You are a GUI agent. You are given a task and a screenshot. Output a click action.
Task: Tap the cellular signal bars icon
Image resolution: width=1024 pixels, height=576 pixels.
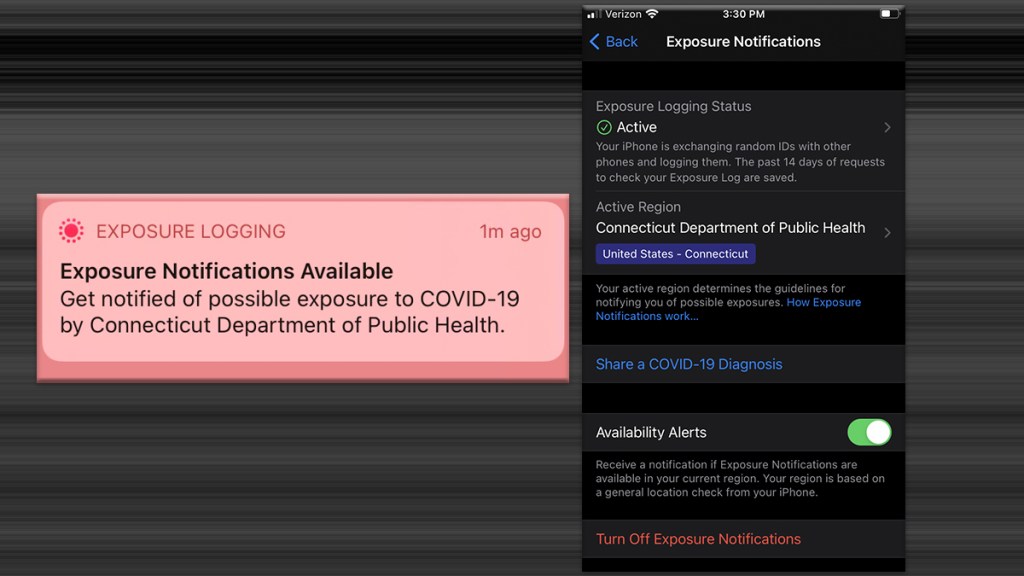coord(594,14)
